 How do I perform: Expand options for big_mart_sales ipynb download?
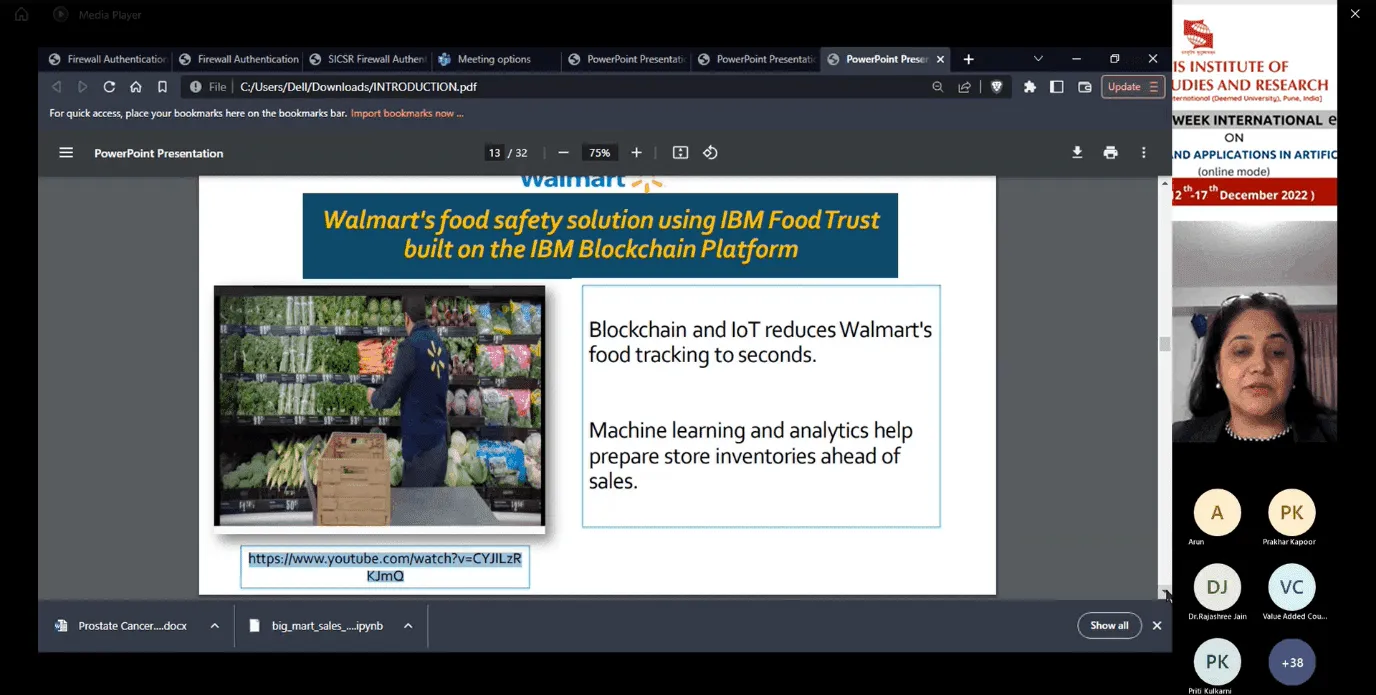(408, 626)
